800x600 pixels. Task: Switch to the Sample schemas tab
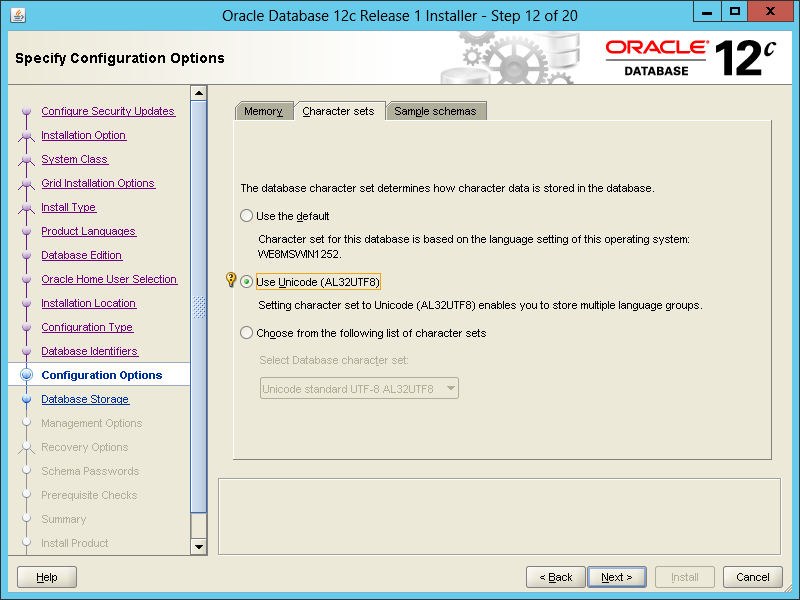pos(435,111)
